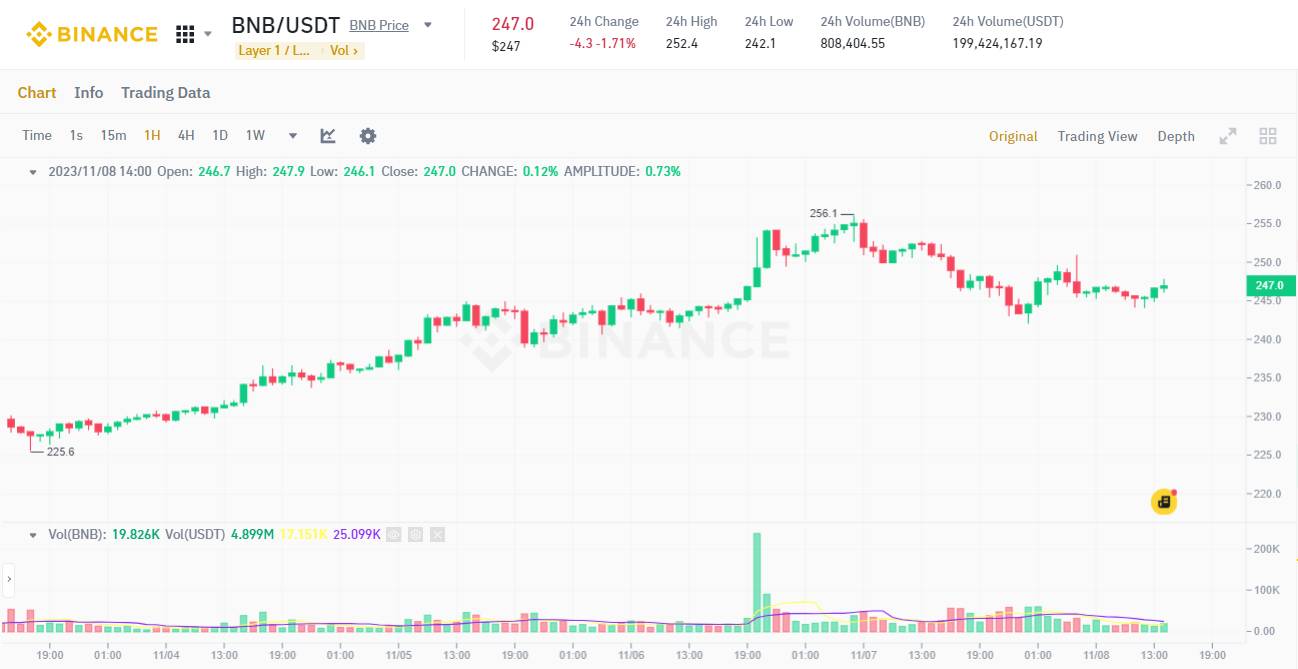Screen dimensions: 1298x669
Task: Click the 225.6 low price marker
Action: [61, 452]
